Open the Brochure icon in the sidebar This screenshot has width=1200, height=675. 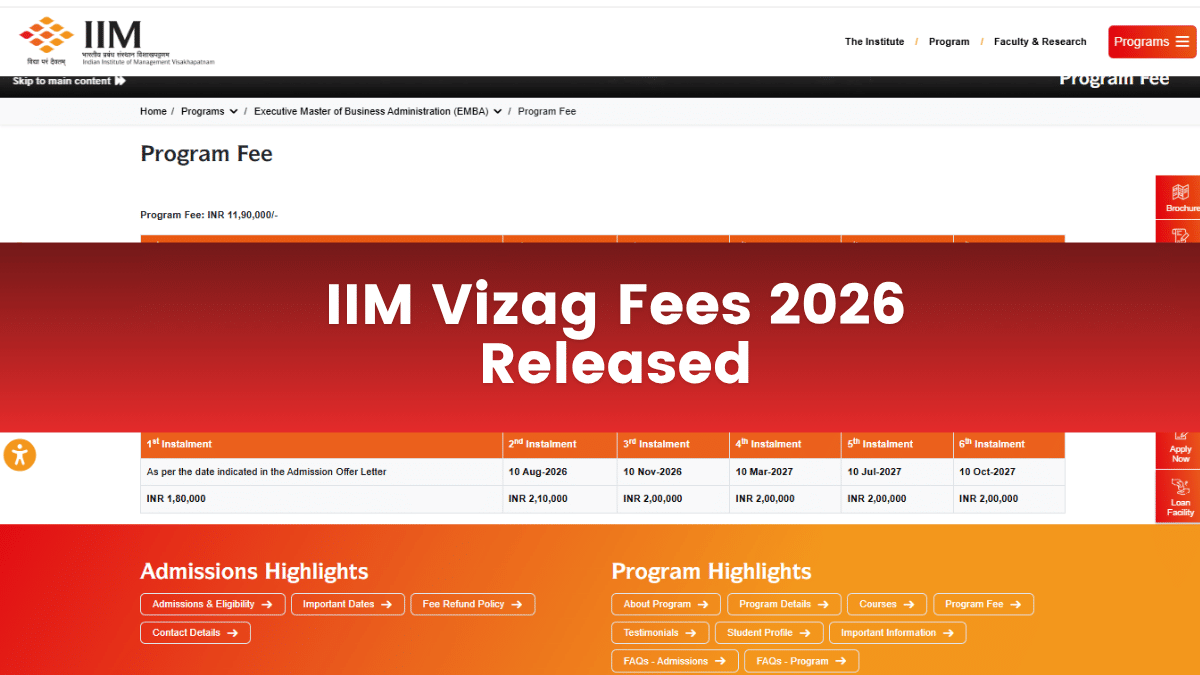click(x=1180, y=197)
